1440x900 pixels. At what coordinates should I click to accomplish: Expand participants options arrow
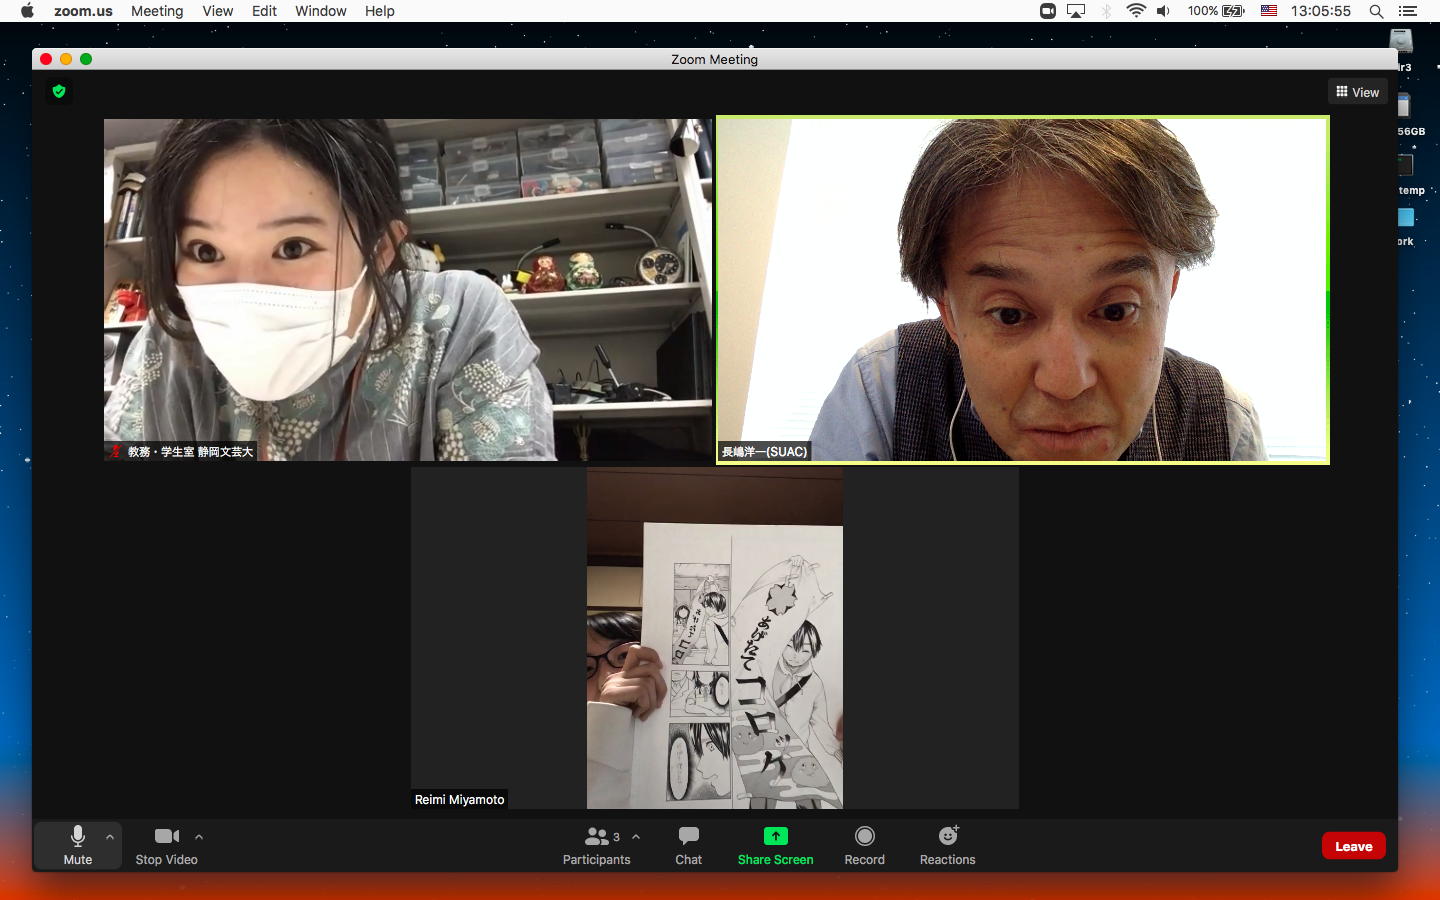(x=636, y=837)
